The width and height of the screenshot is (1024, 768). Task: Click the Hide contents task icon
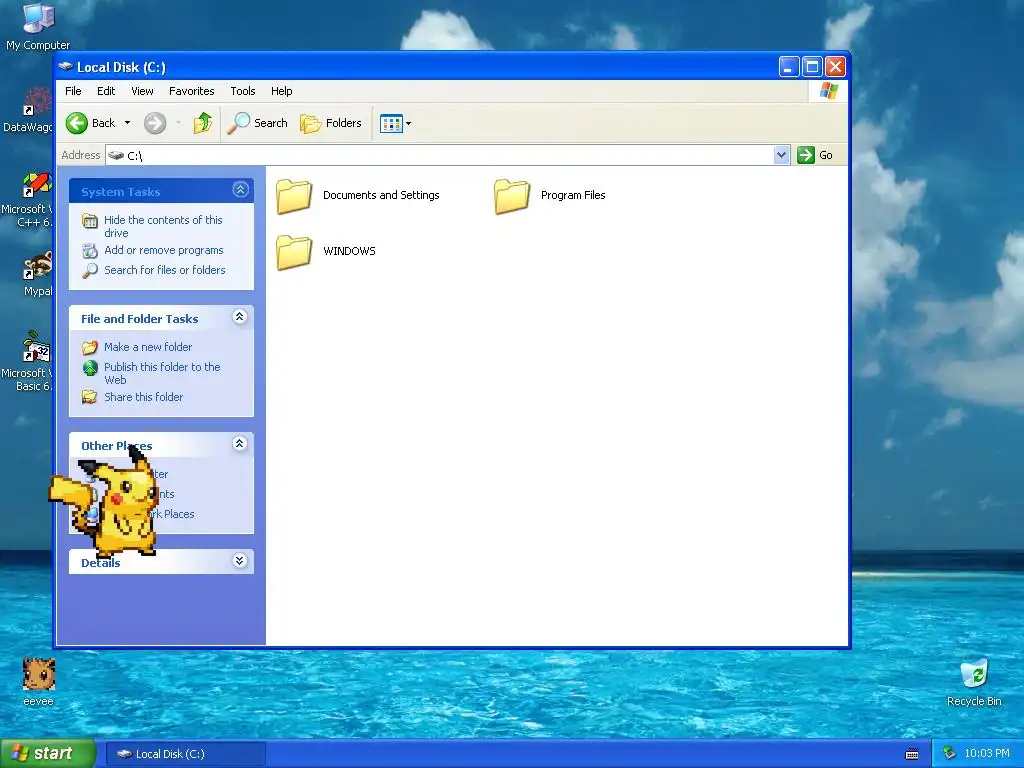(x=90, y=221)
